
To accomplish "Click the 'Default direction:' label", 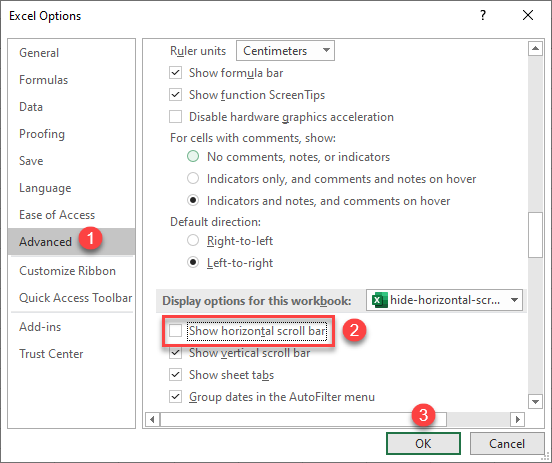I will click(215, 222).
